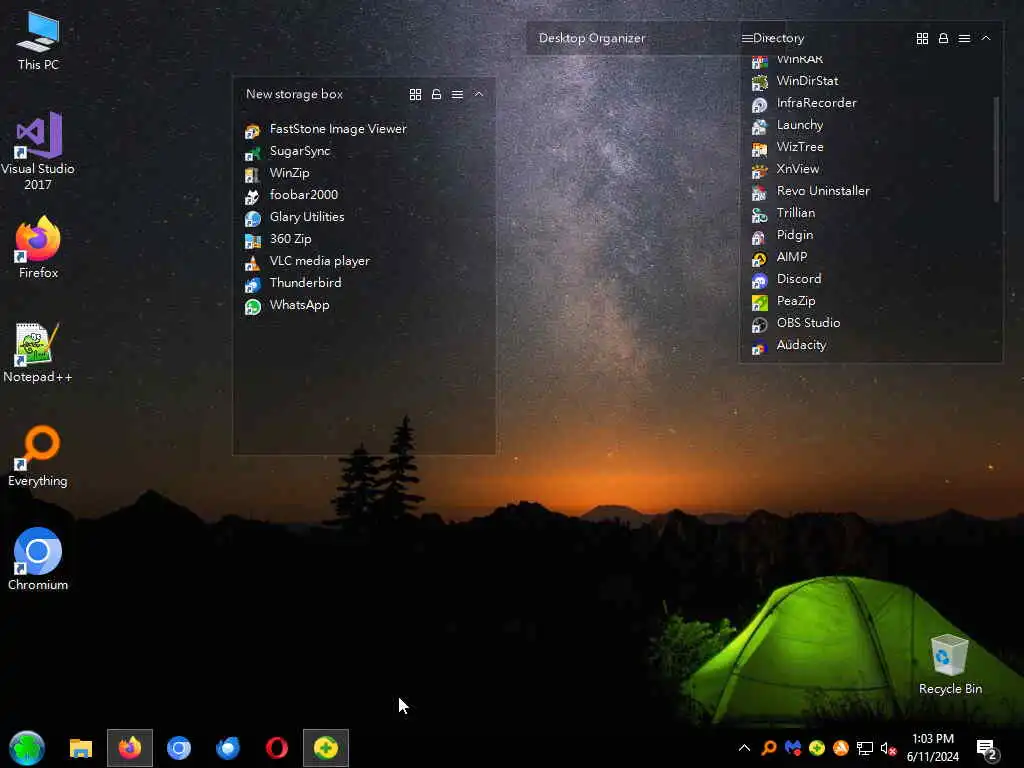Toggle the lock on New storage box
The height and width of the screenshot is (768, 1024).
(436, 95)
